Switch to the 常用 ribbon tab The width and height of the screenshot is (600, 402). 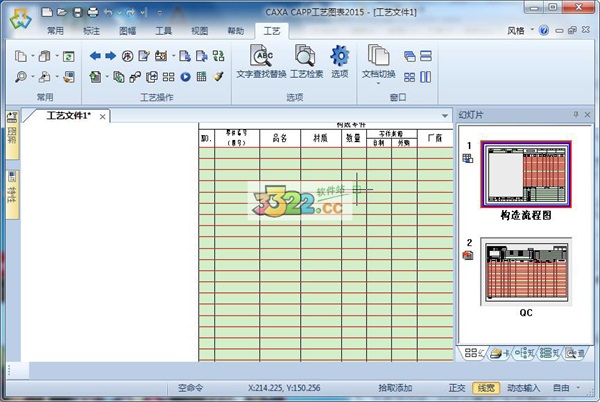click(x=55, y=31)
